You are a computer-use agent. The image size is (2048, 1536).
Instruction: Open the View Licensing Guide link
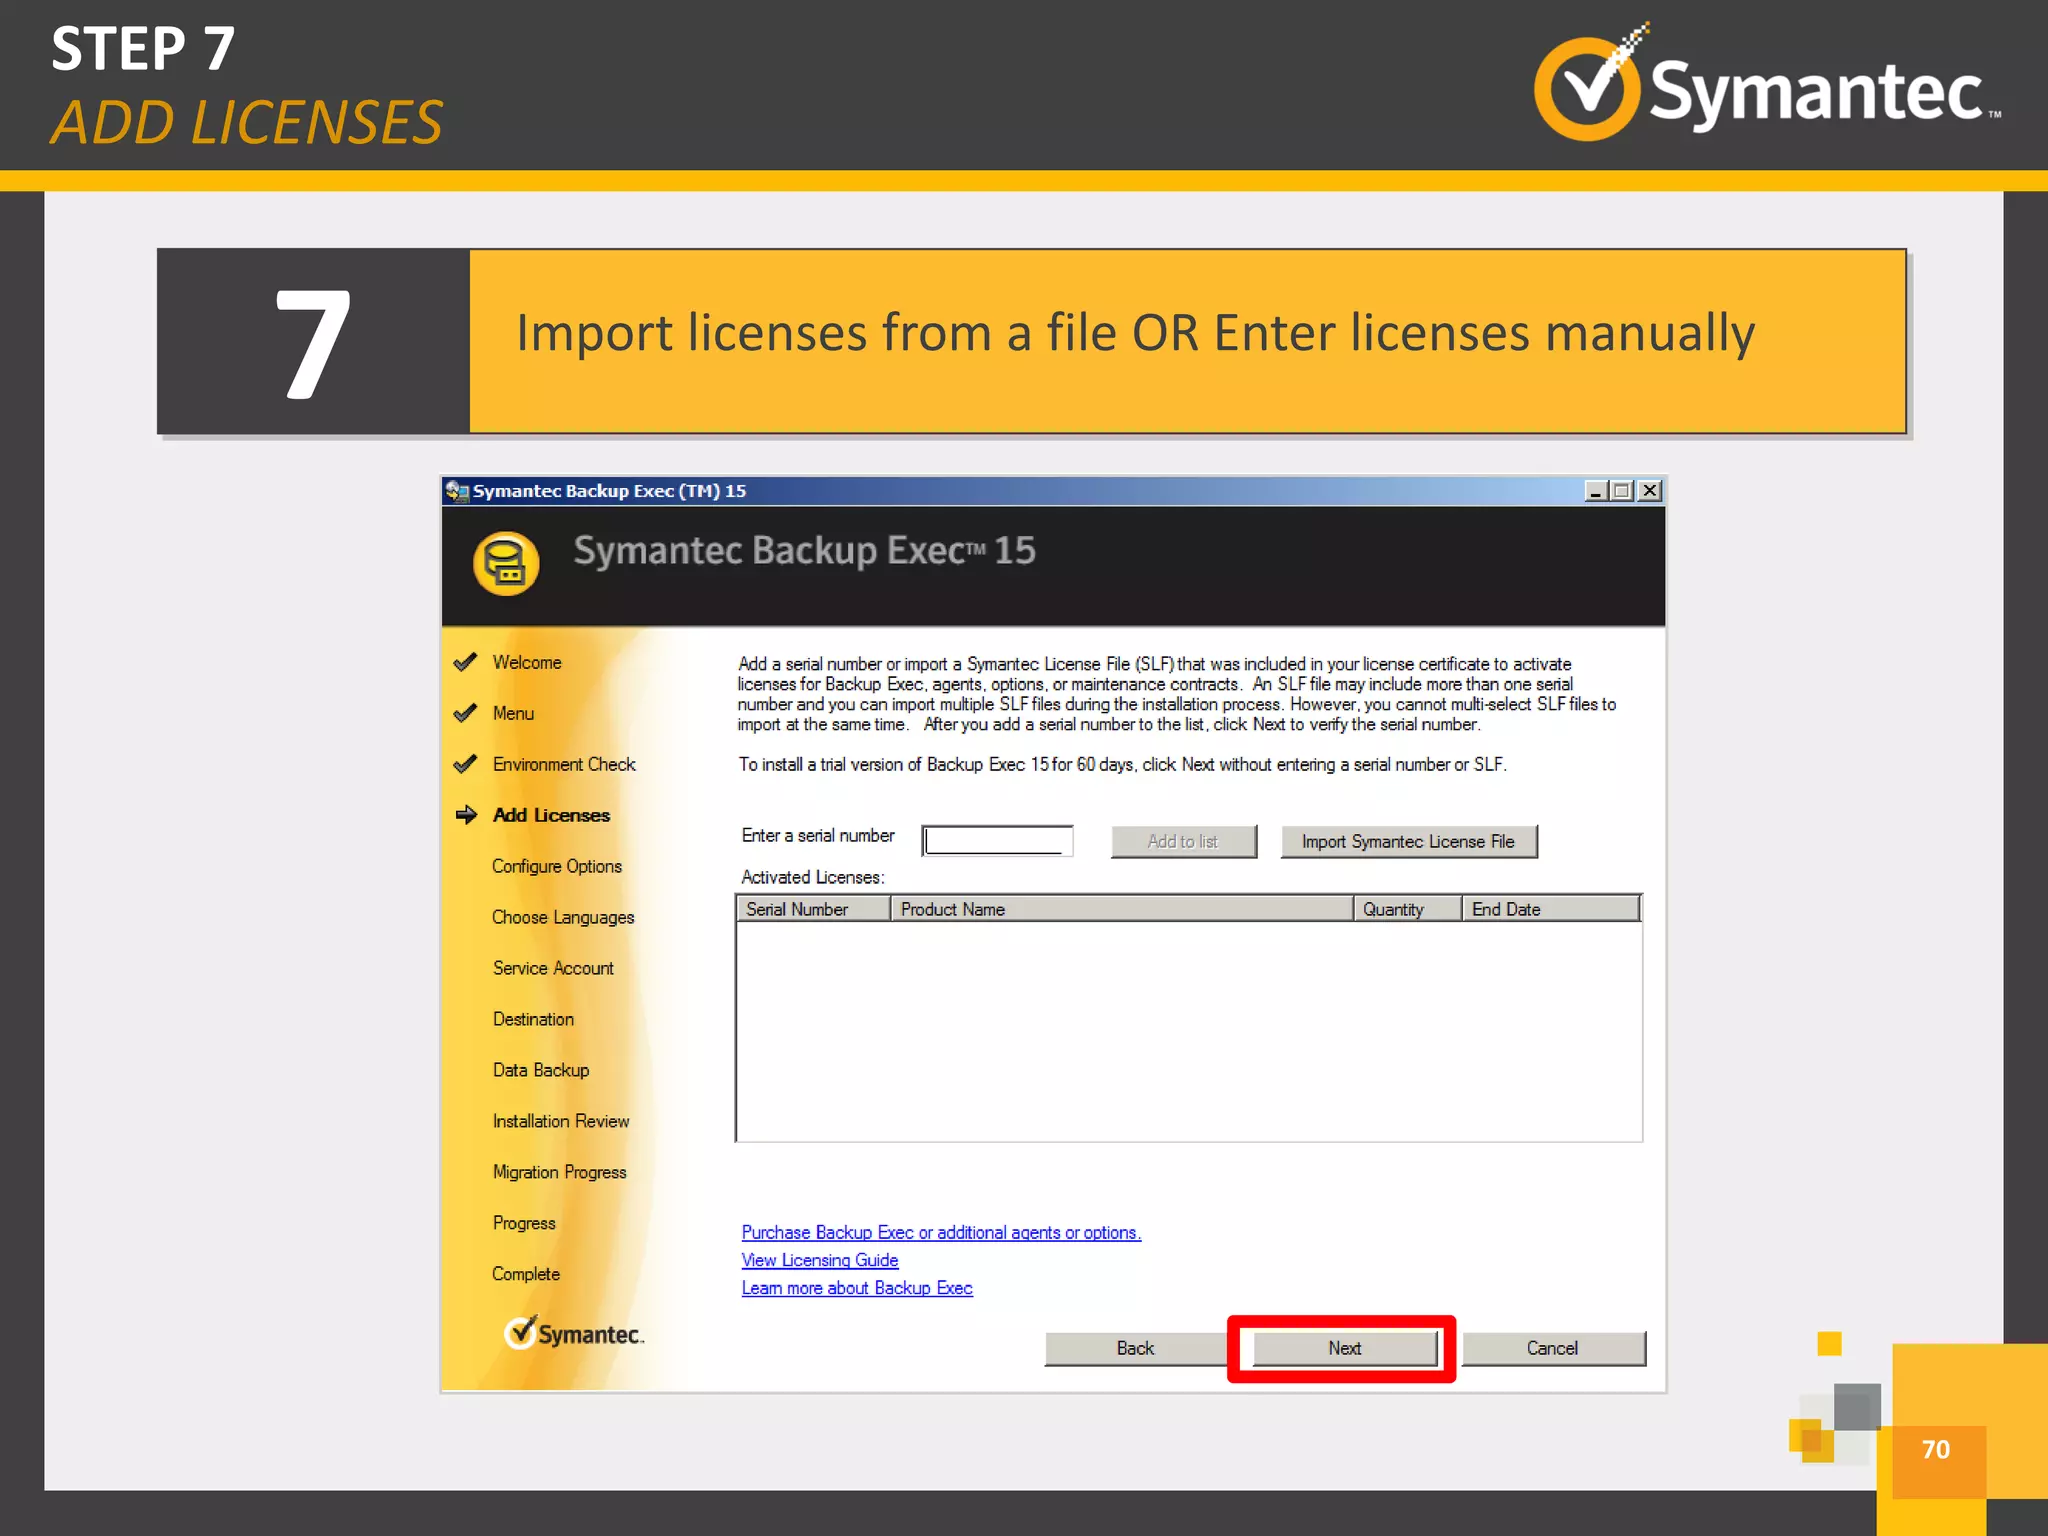[820, 1260]
